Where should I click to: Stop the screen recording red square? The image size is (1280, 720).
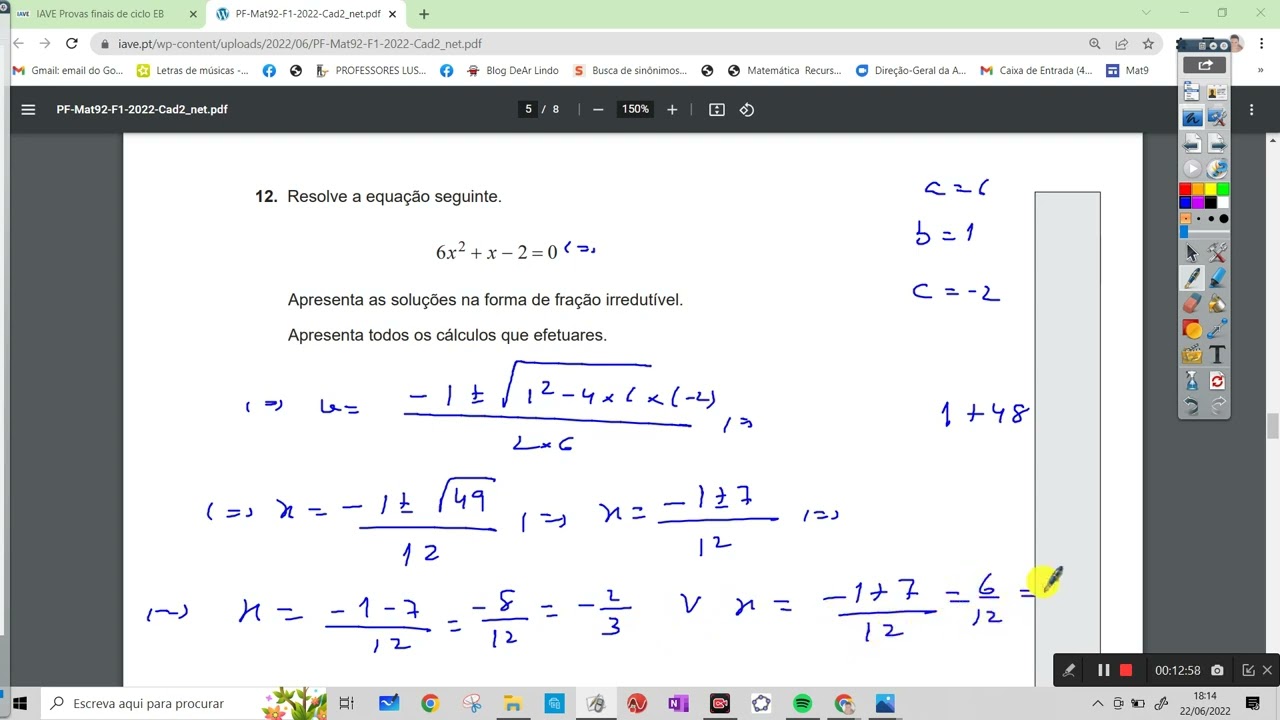point(1125,670)
